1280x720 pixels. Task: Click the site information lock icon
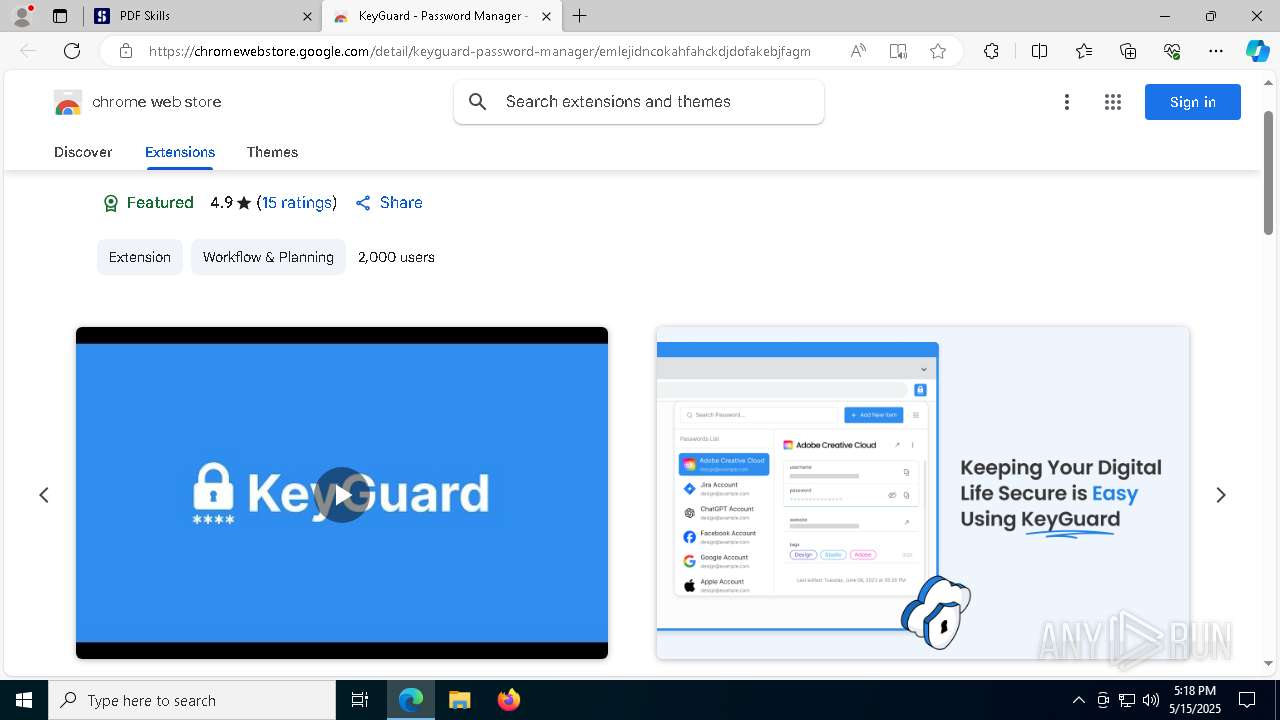[x=126, y=51]
